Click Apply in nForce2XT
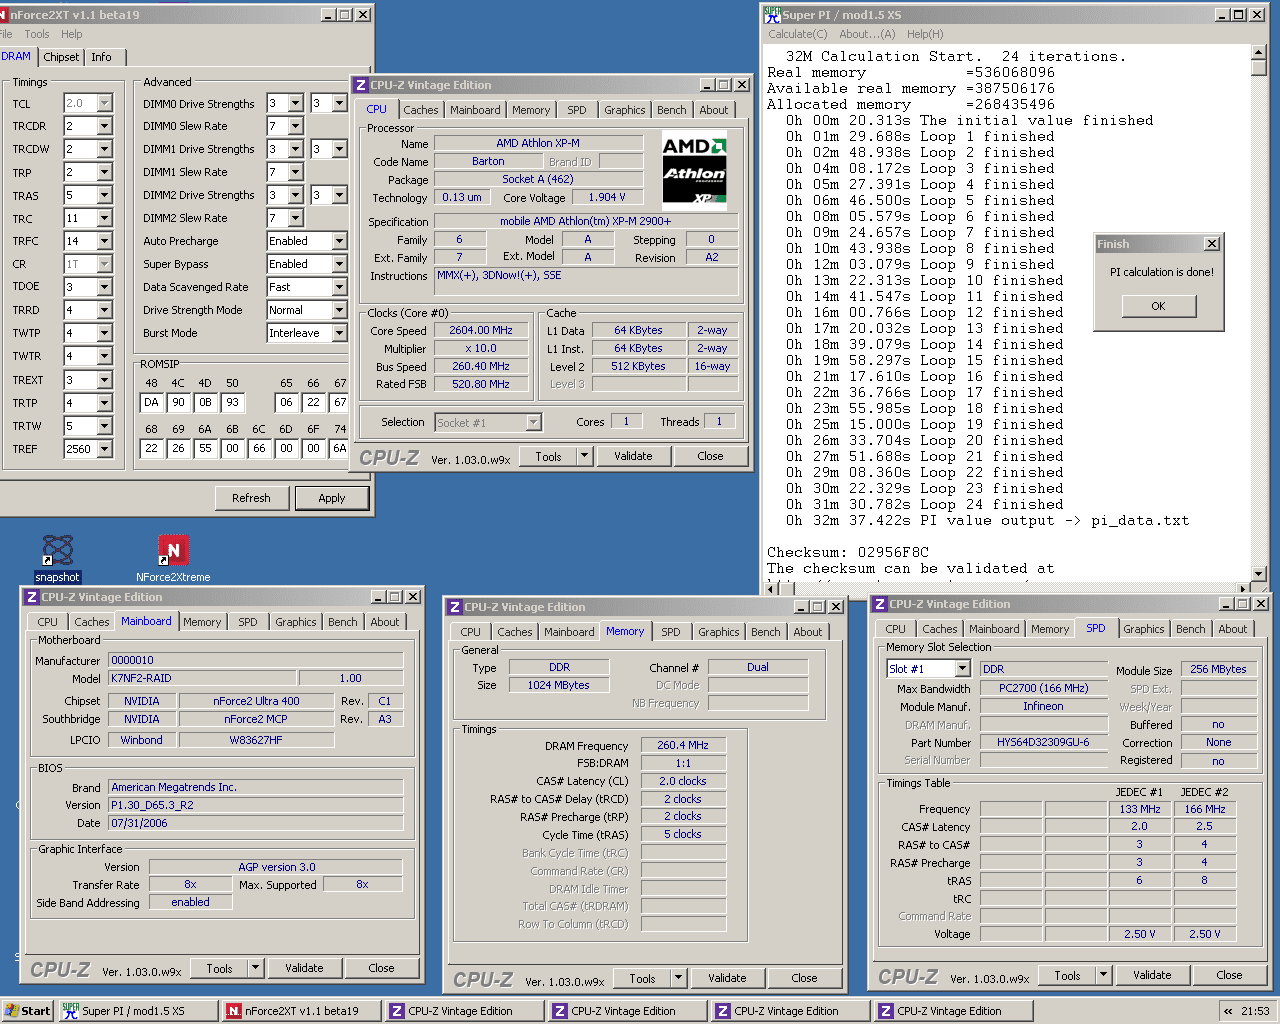The width and height of the screenshot is (1280, 1024). pyautogui.click(x=332, y=498)
